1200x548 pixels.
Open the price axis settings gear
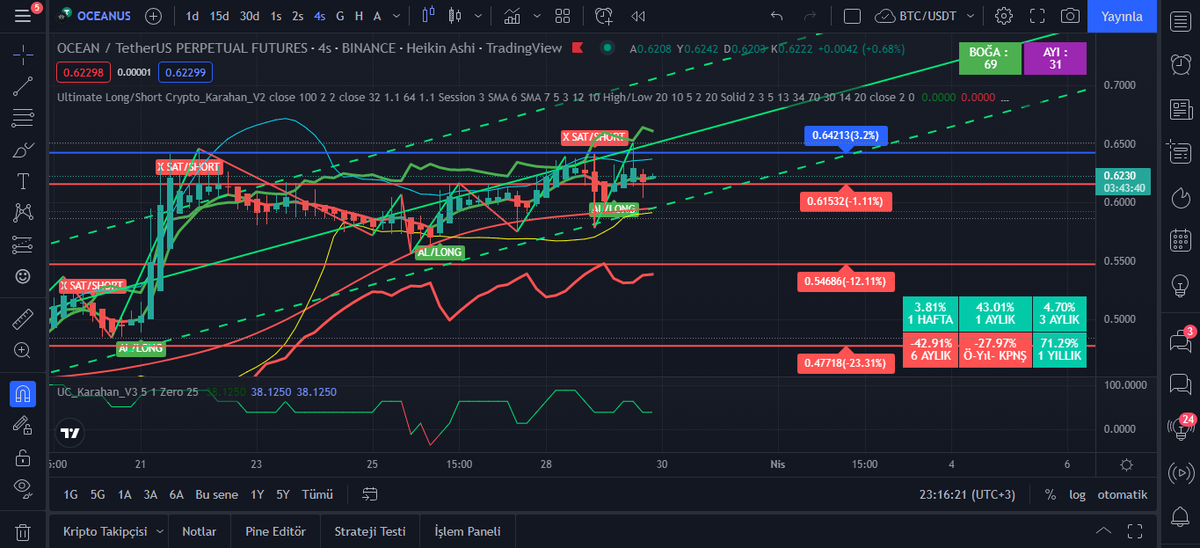(x=1126, y=465)
